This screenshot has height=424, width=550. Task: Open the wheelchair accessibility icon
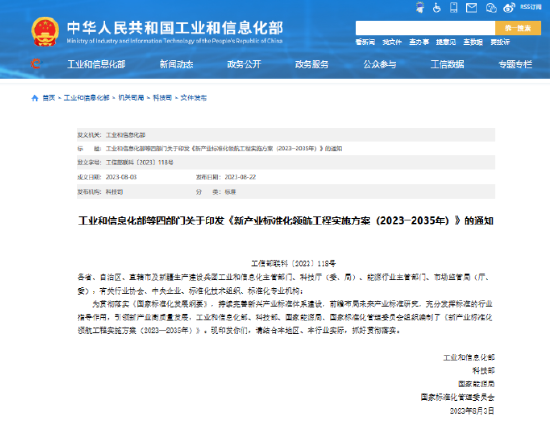tap(437, 7)
